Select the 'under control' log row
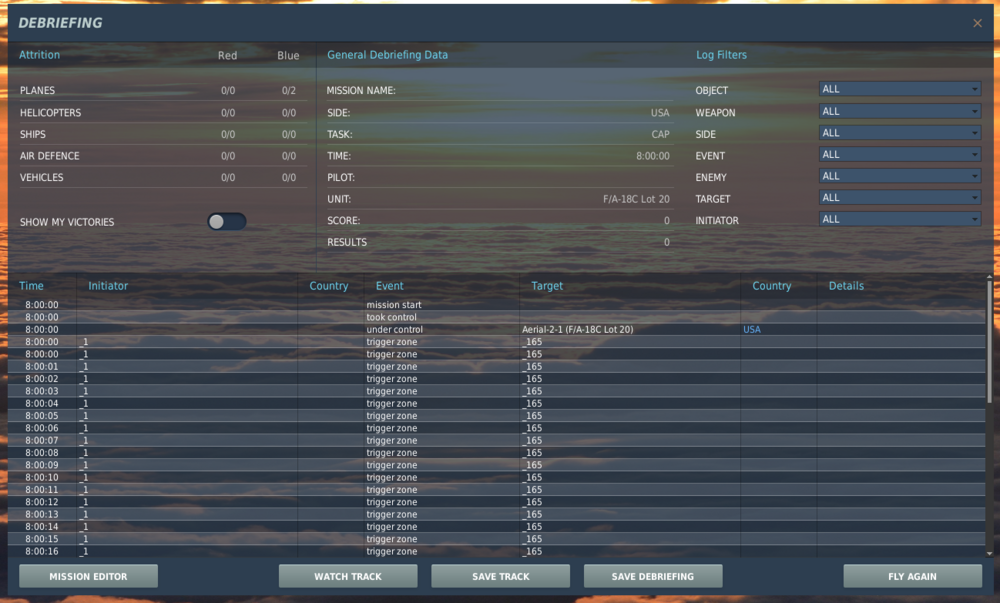The width and height of the screenshot is (1000, 603). pyautogui.click(x=496, y=330)
